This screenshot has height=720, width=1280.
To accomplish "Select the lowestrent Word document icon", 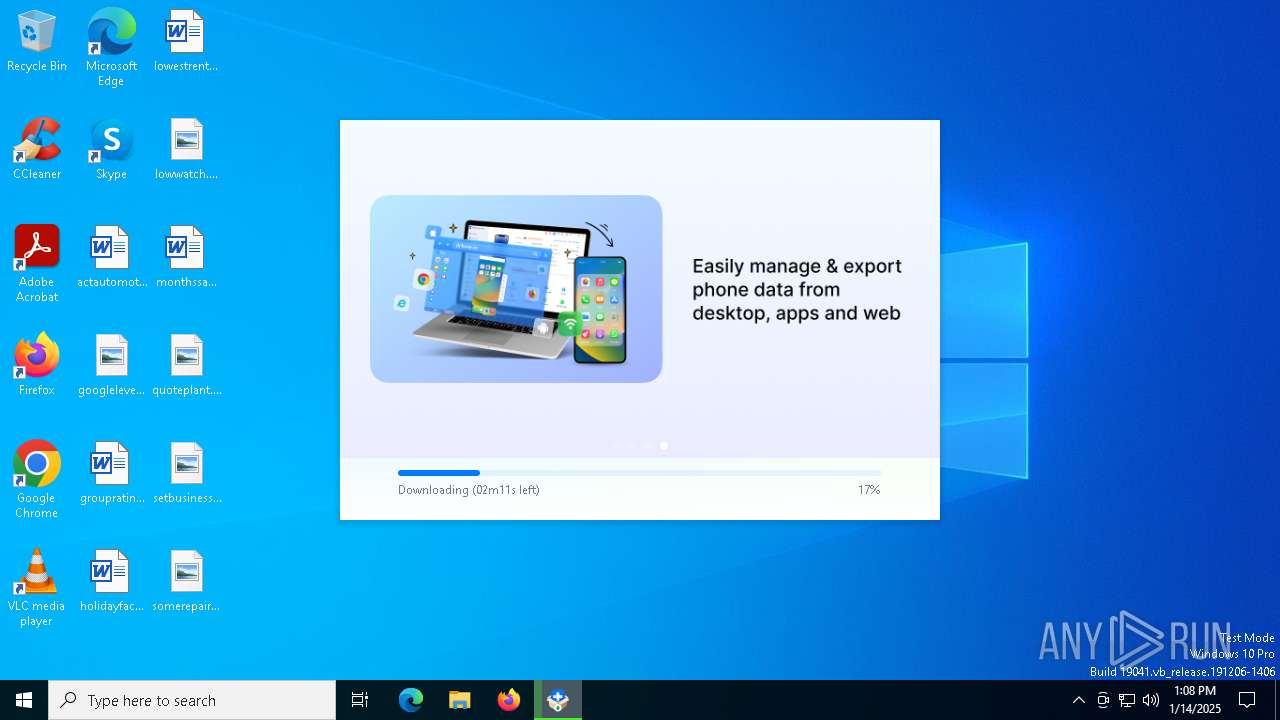I will (x=186, y=41).
